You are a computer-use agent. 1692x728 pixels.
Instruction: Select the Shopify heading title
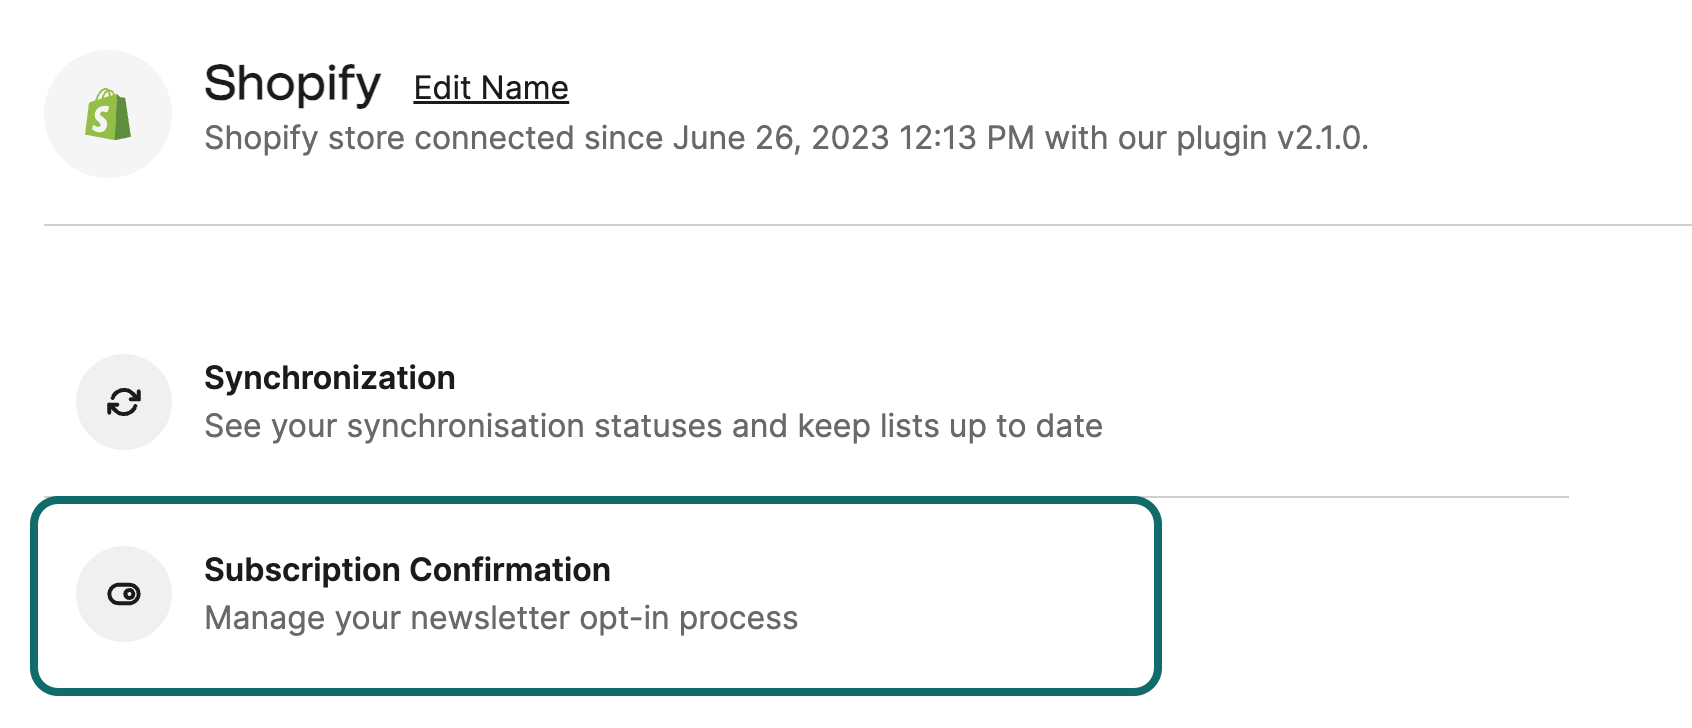292,84
